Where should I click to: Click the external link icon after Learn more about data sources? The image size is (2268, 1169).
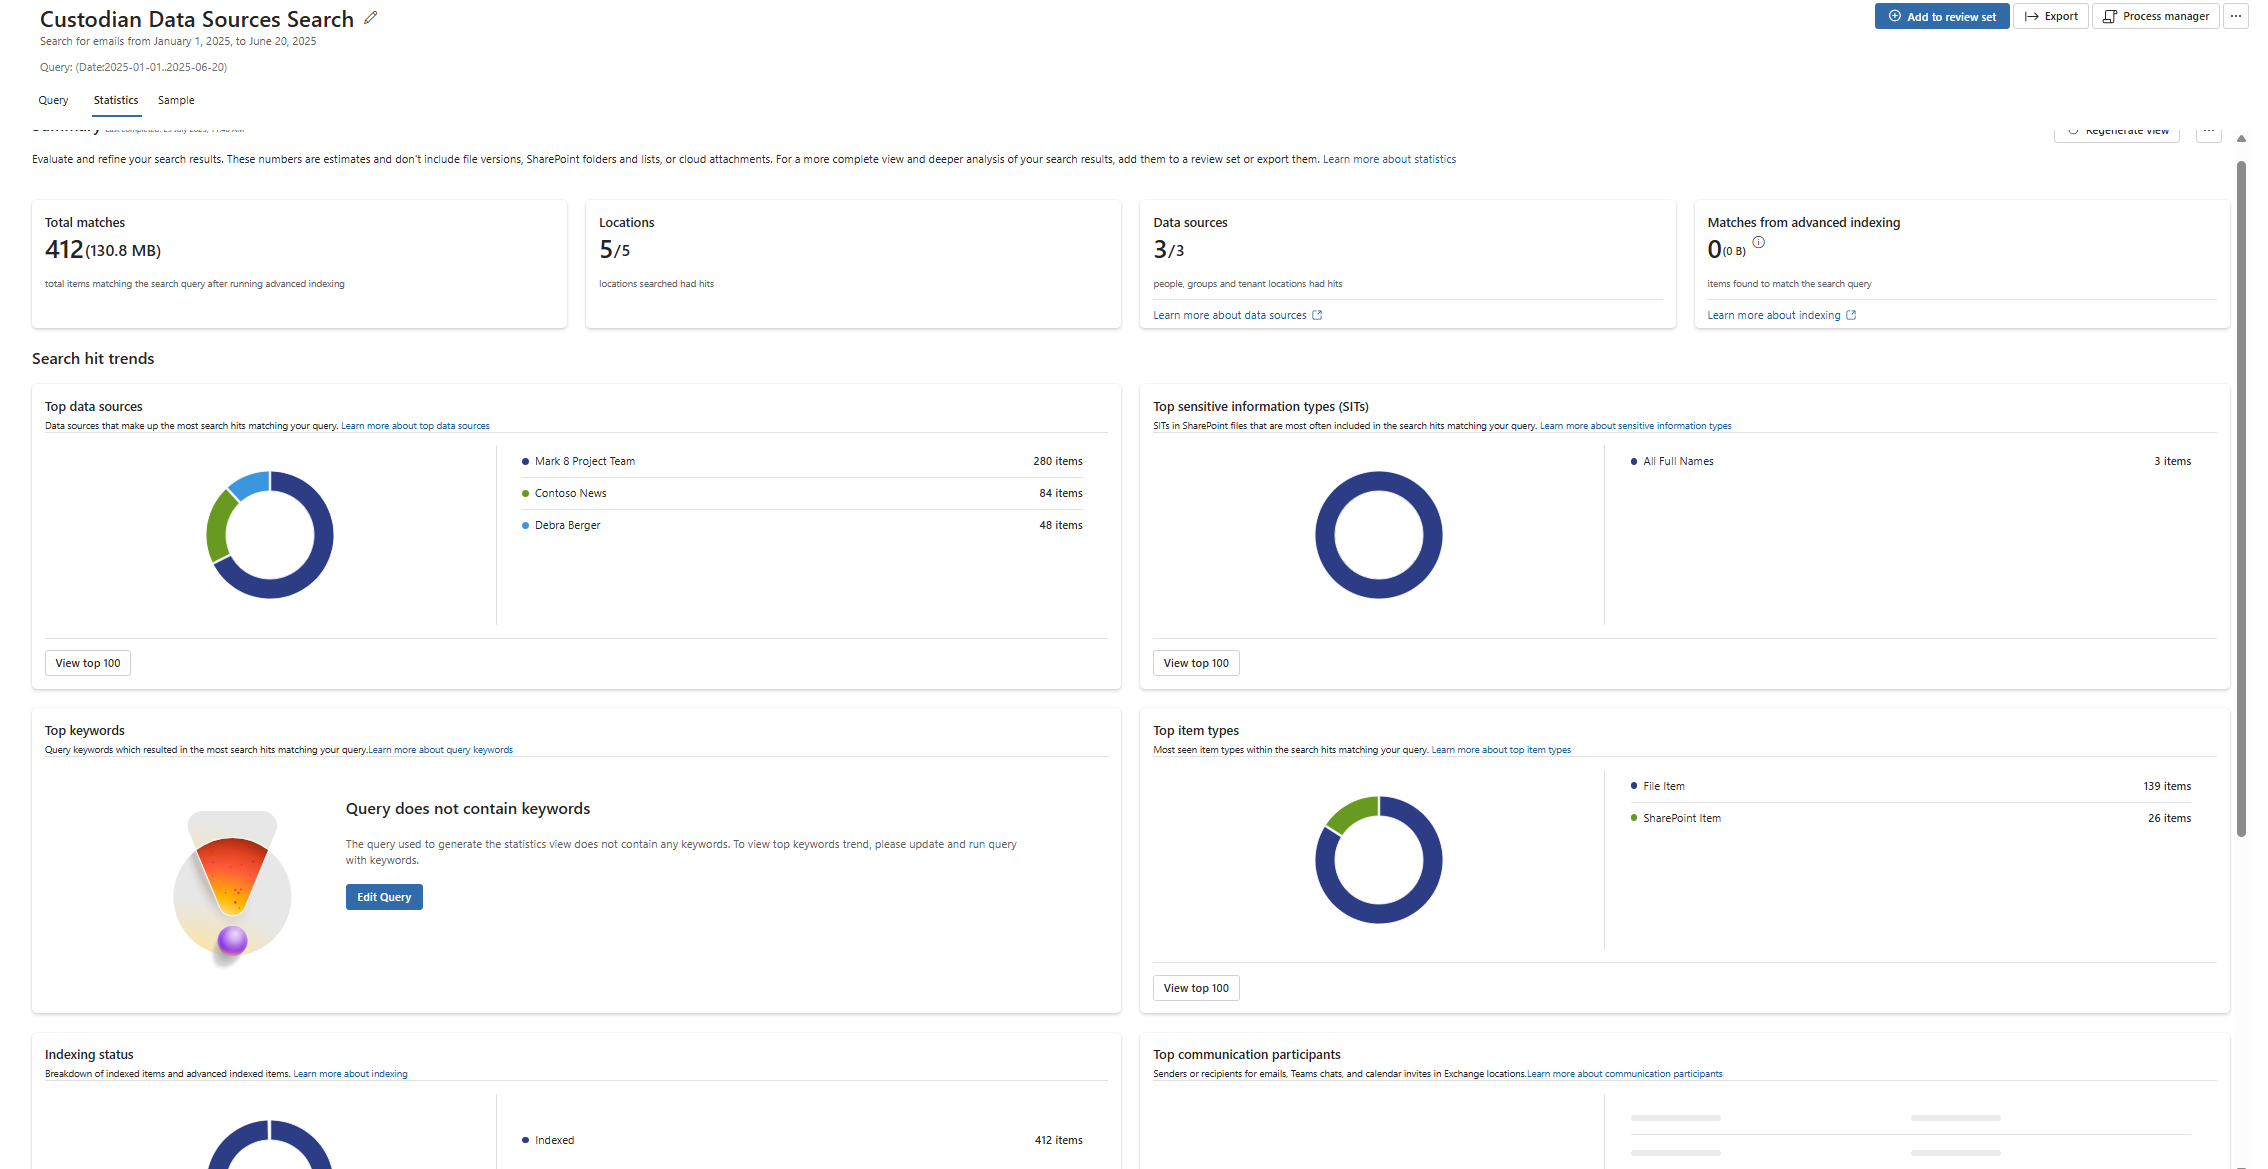(x=1318, y=315)
